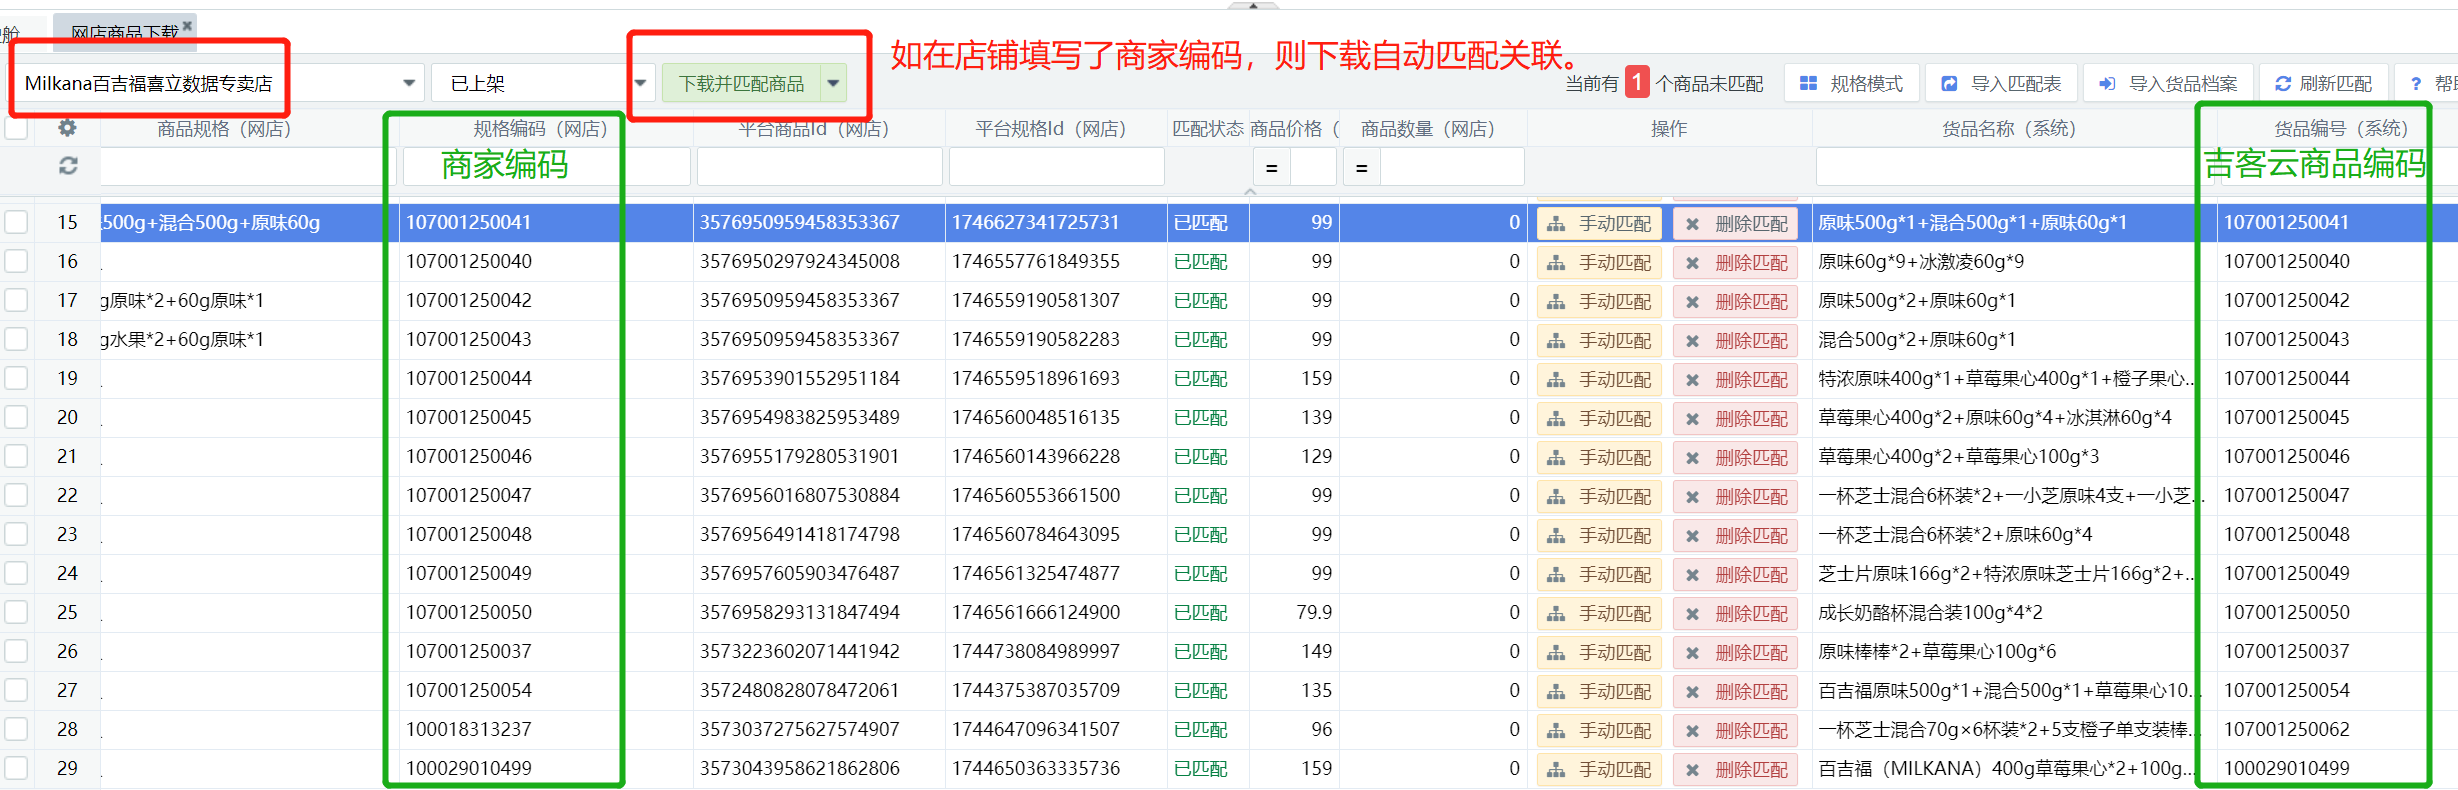The height and width of the screenshot is (790, 2458).
Task: Click 手动匹配 icon in row 17
Action: 1556,302
